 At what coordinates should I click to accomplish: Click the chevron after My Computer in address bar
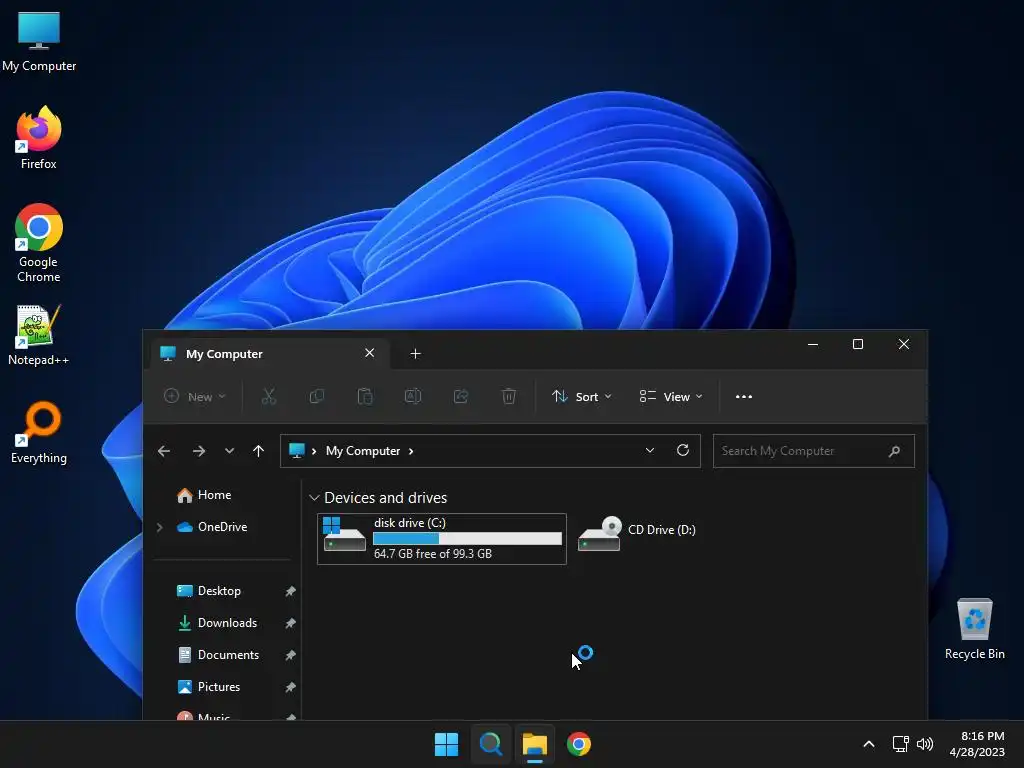coord(411,451)
